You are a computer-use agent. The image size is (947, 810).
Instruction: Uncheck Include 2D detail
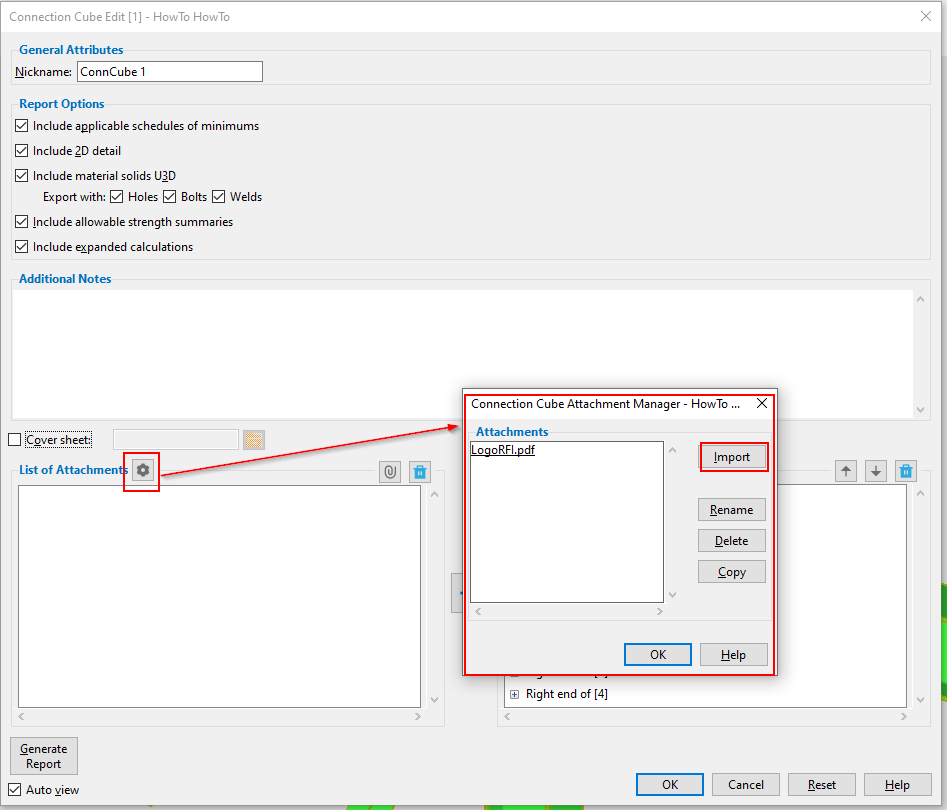[x=22, y=150]
